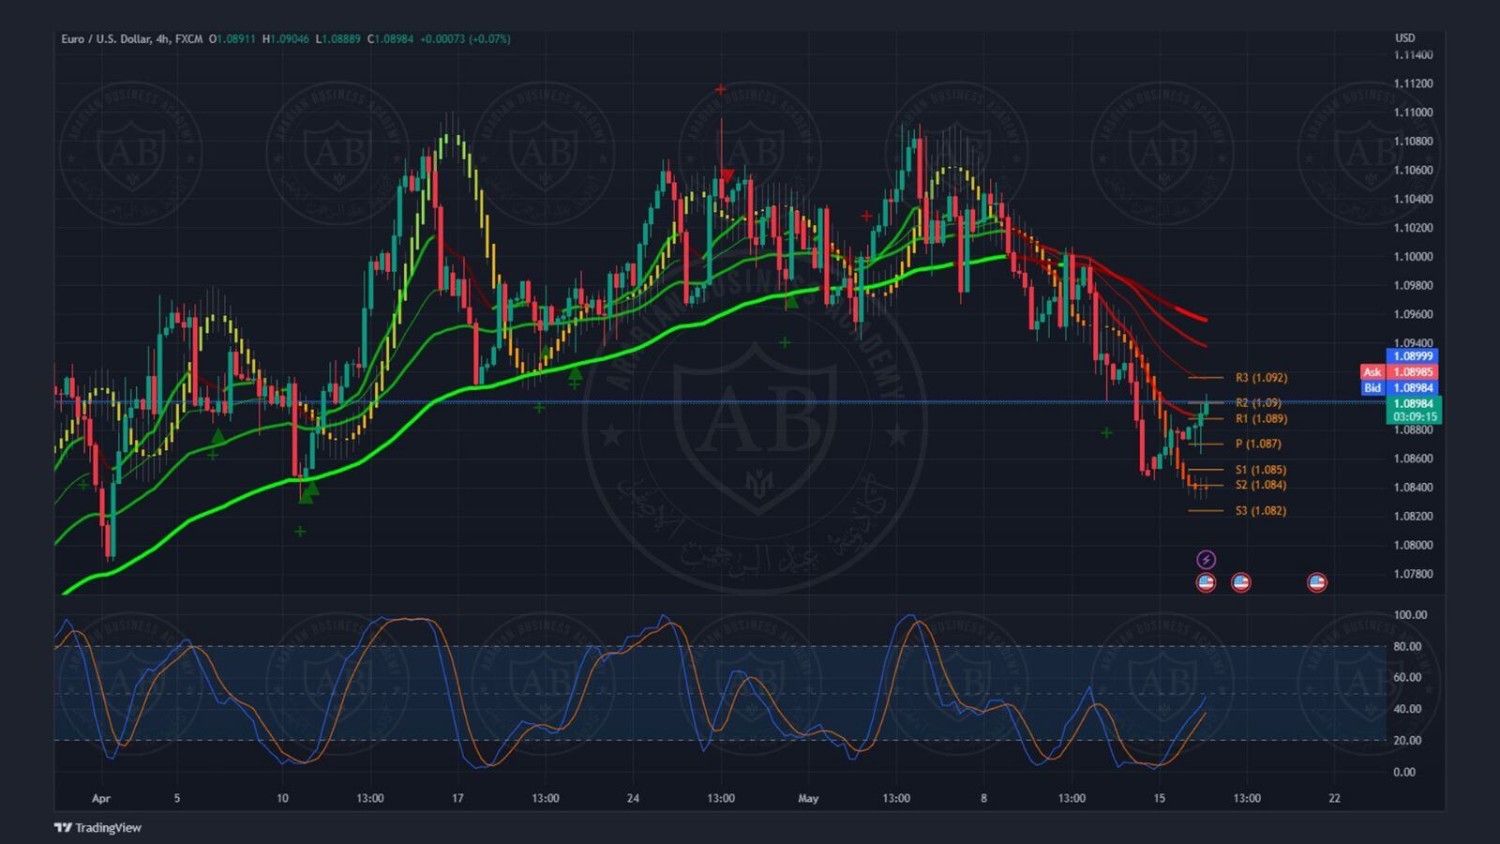The width and height of the screenshot is (1500, 844).
Task: Click the 60.00 oscillator scale label
Action: tap(1407, 678)
